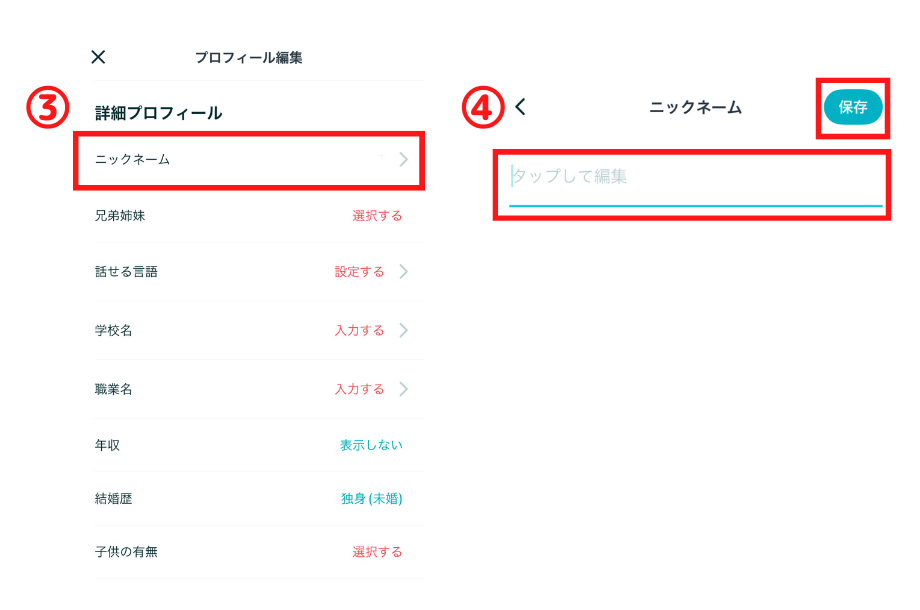The height and width of the screenshot is (610, 920).
Task: Click the chevron beside 話せる言語
Action: coord(405,271)
